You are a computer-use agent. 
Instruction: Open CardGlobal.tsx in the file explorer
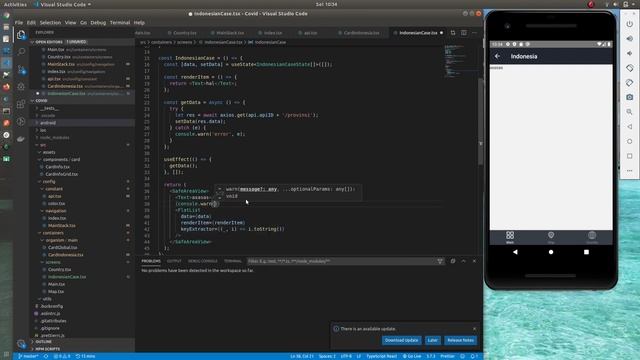click(x=62, y=248)
